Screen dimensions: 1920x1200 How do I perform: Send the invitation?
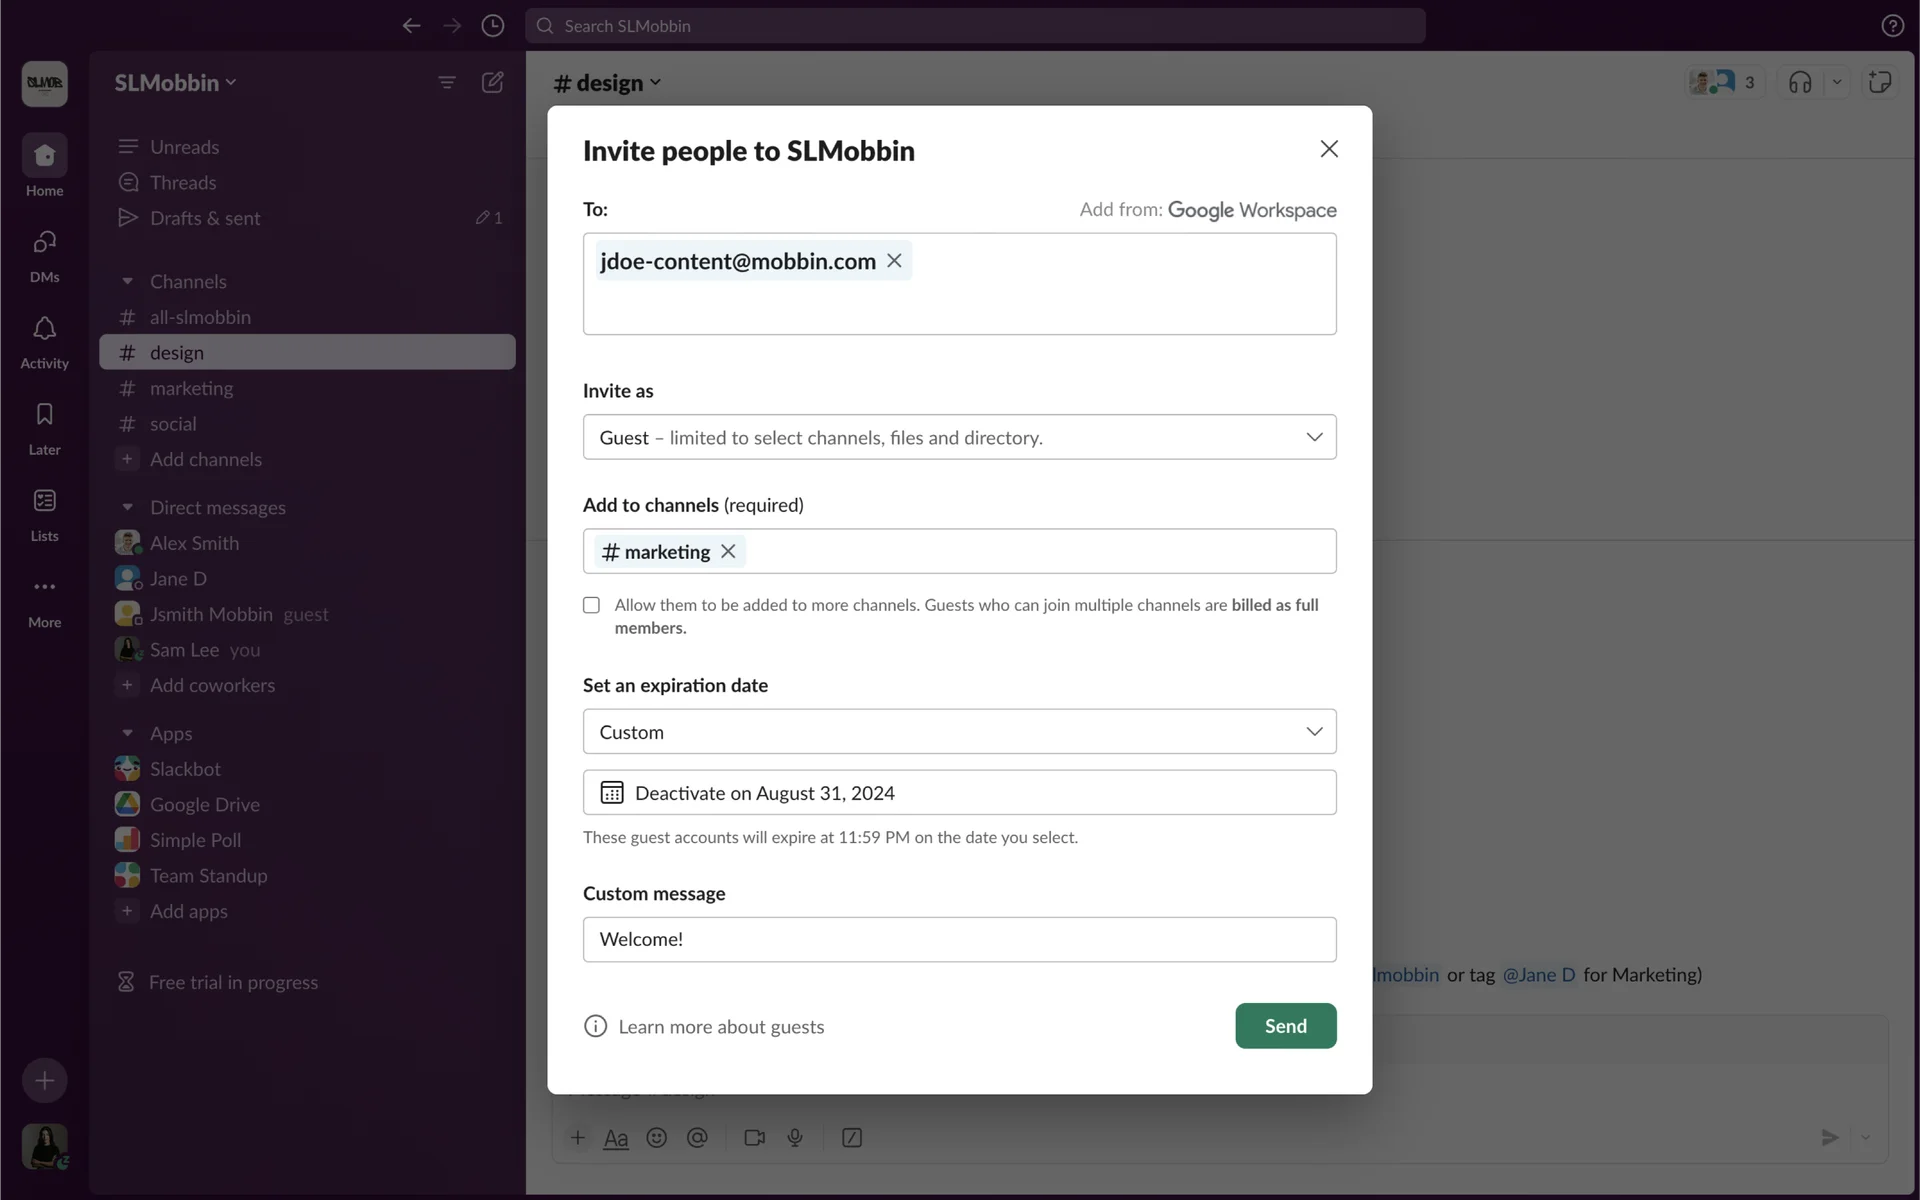coord(1285,1026)
